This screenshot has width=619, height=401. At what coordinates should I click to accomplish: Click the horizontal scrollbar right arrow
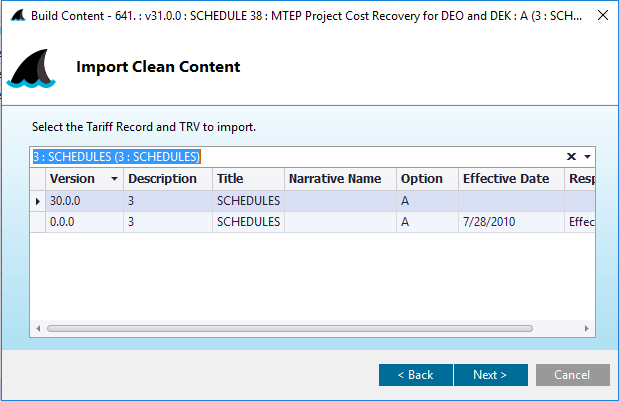[587, 328]
